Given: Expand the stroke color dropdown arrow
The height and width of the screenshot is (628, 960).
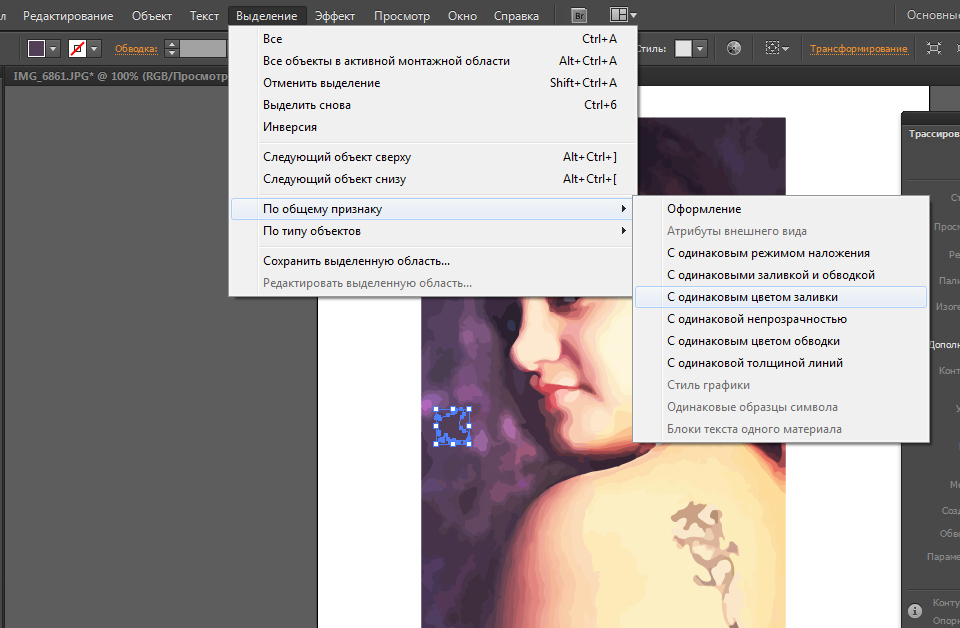Looking at the screenshot, I should (x=94, y=48).
